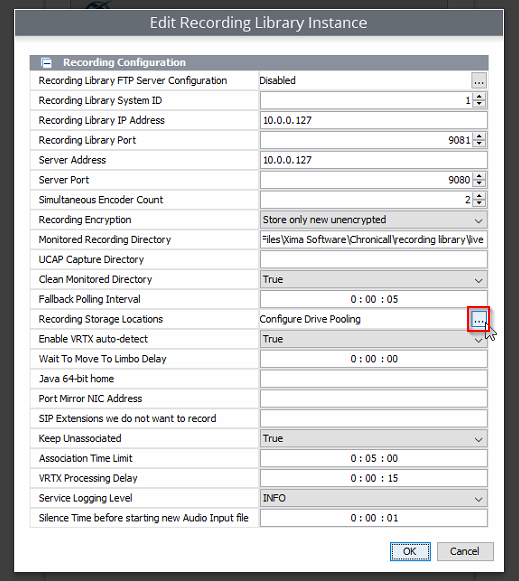Open FTP Server Configuration ellipsis button
This screenshot has height=581, width=519.
click(x=479, y=80)
